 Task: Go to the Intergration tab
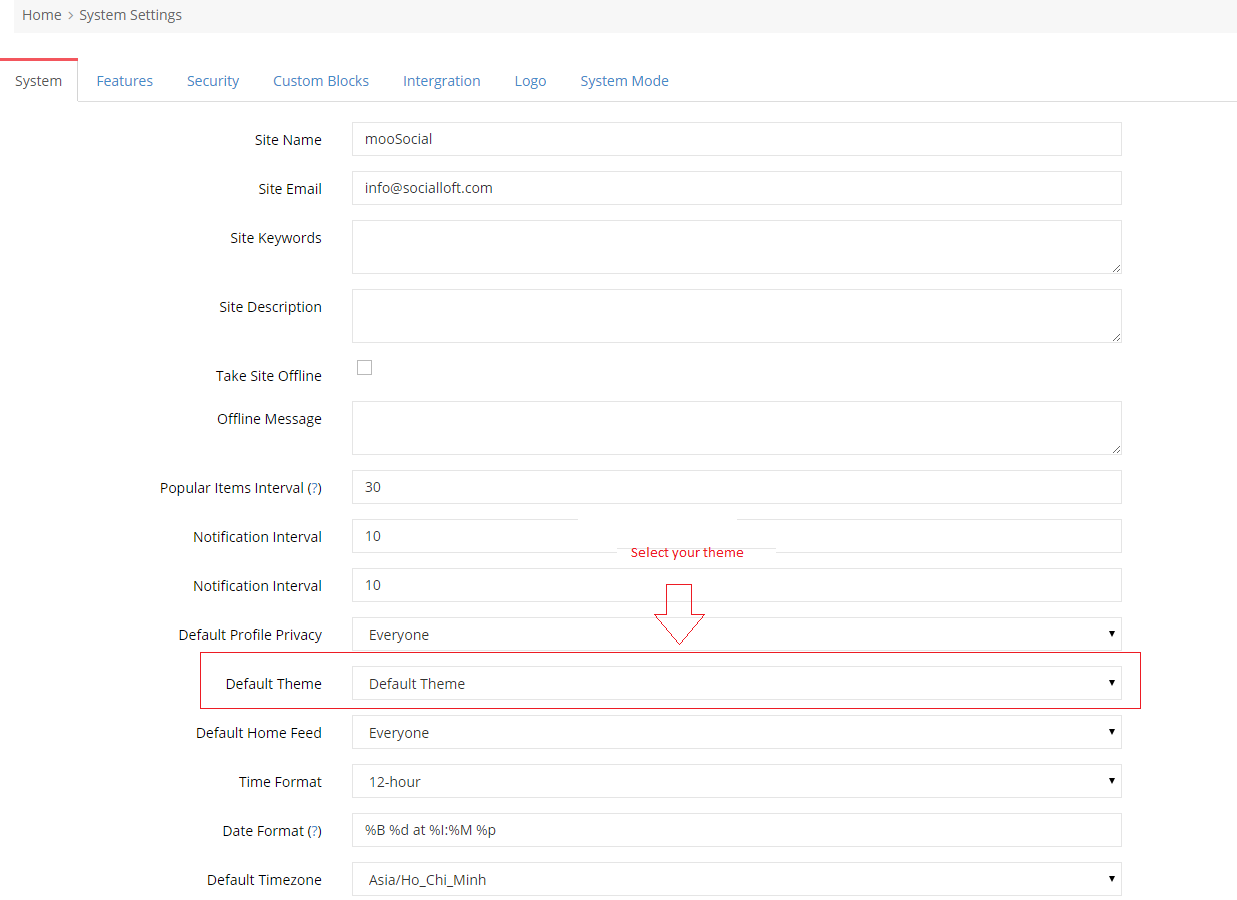click(x=441, y=81)
